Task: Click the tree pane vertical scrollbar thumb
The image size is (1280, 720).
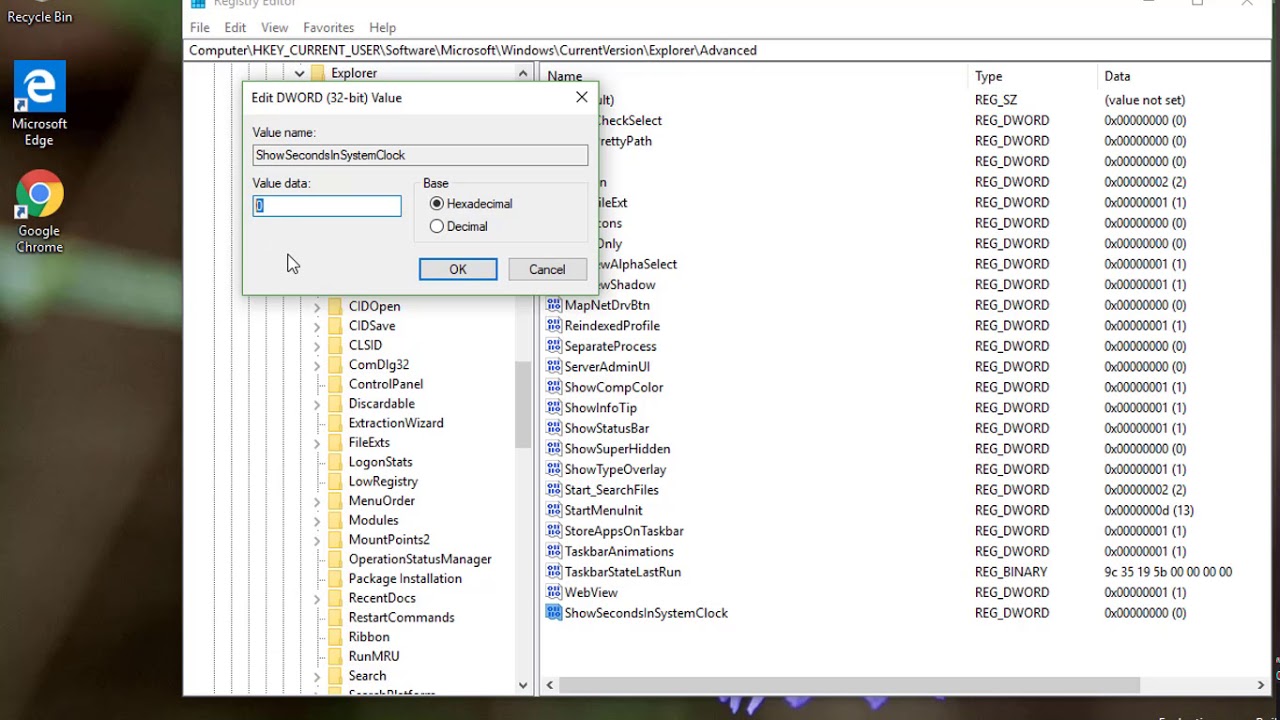Action: 523,403
